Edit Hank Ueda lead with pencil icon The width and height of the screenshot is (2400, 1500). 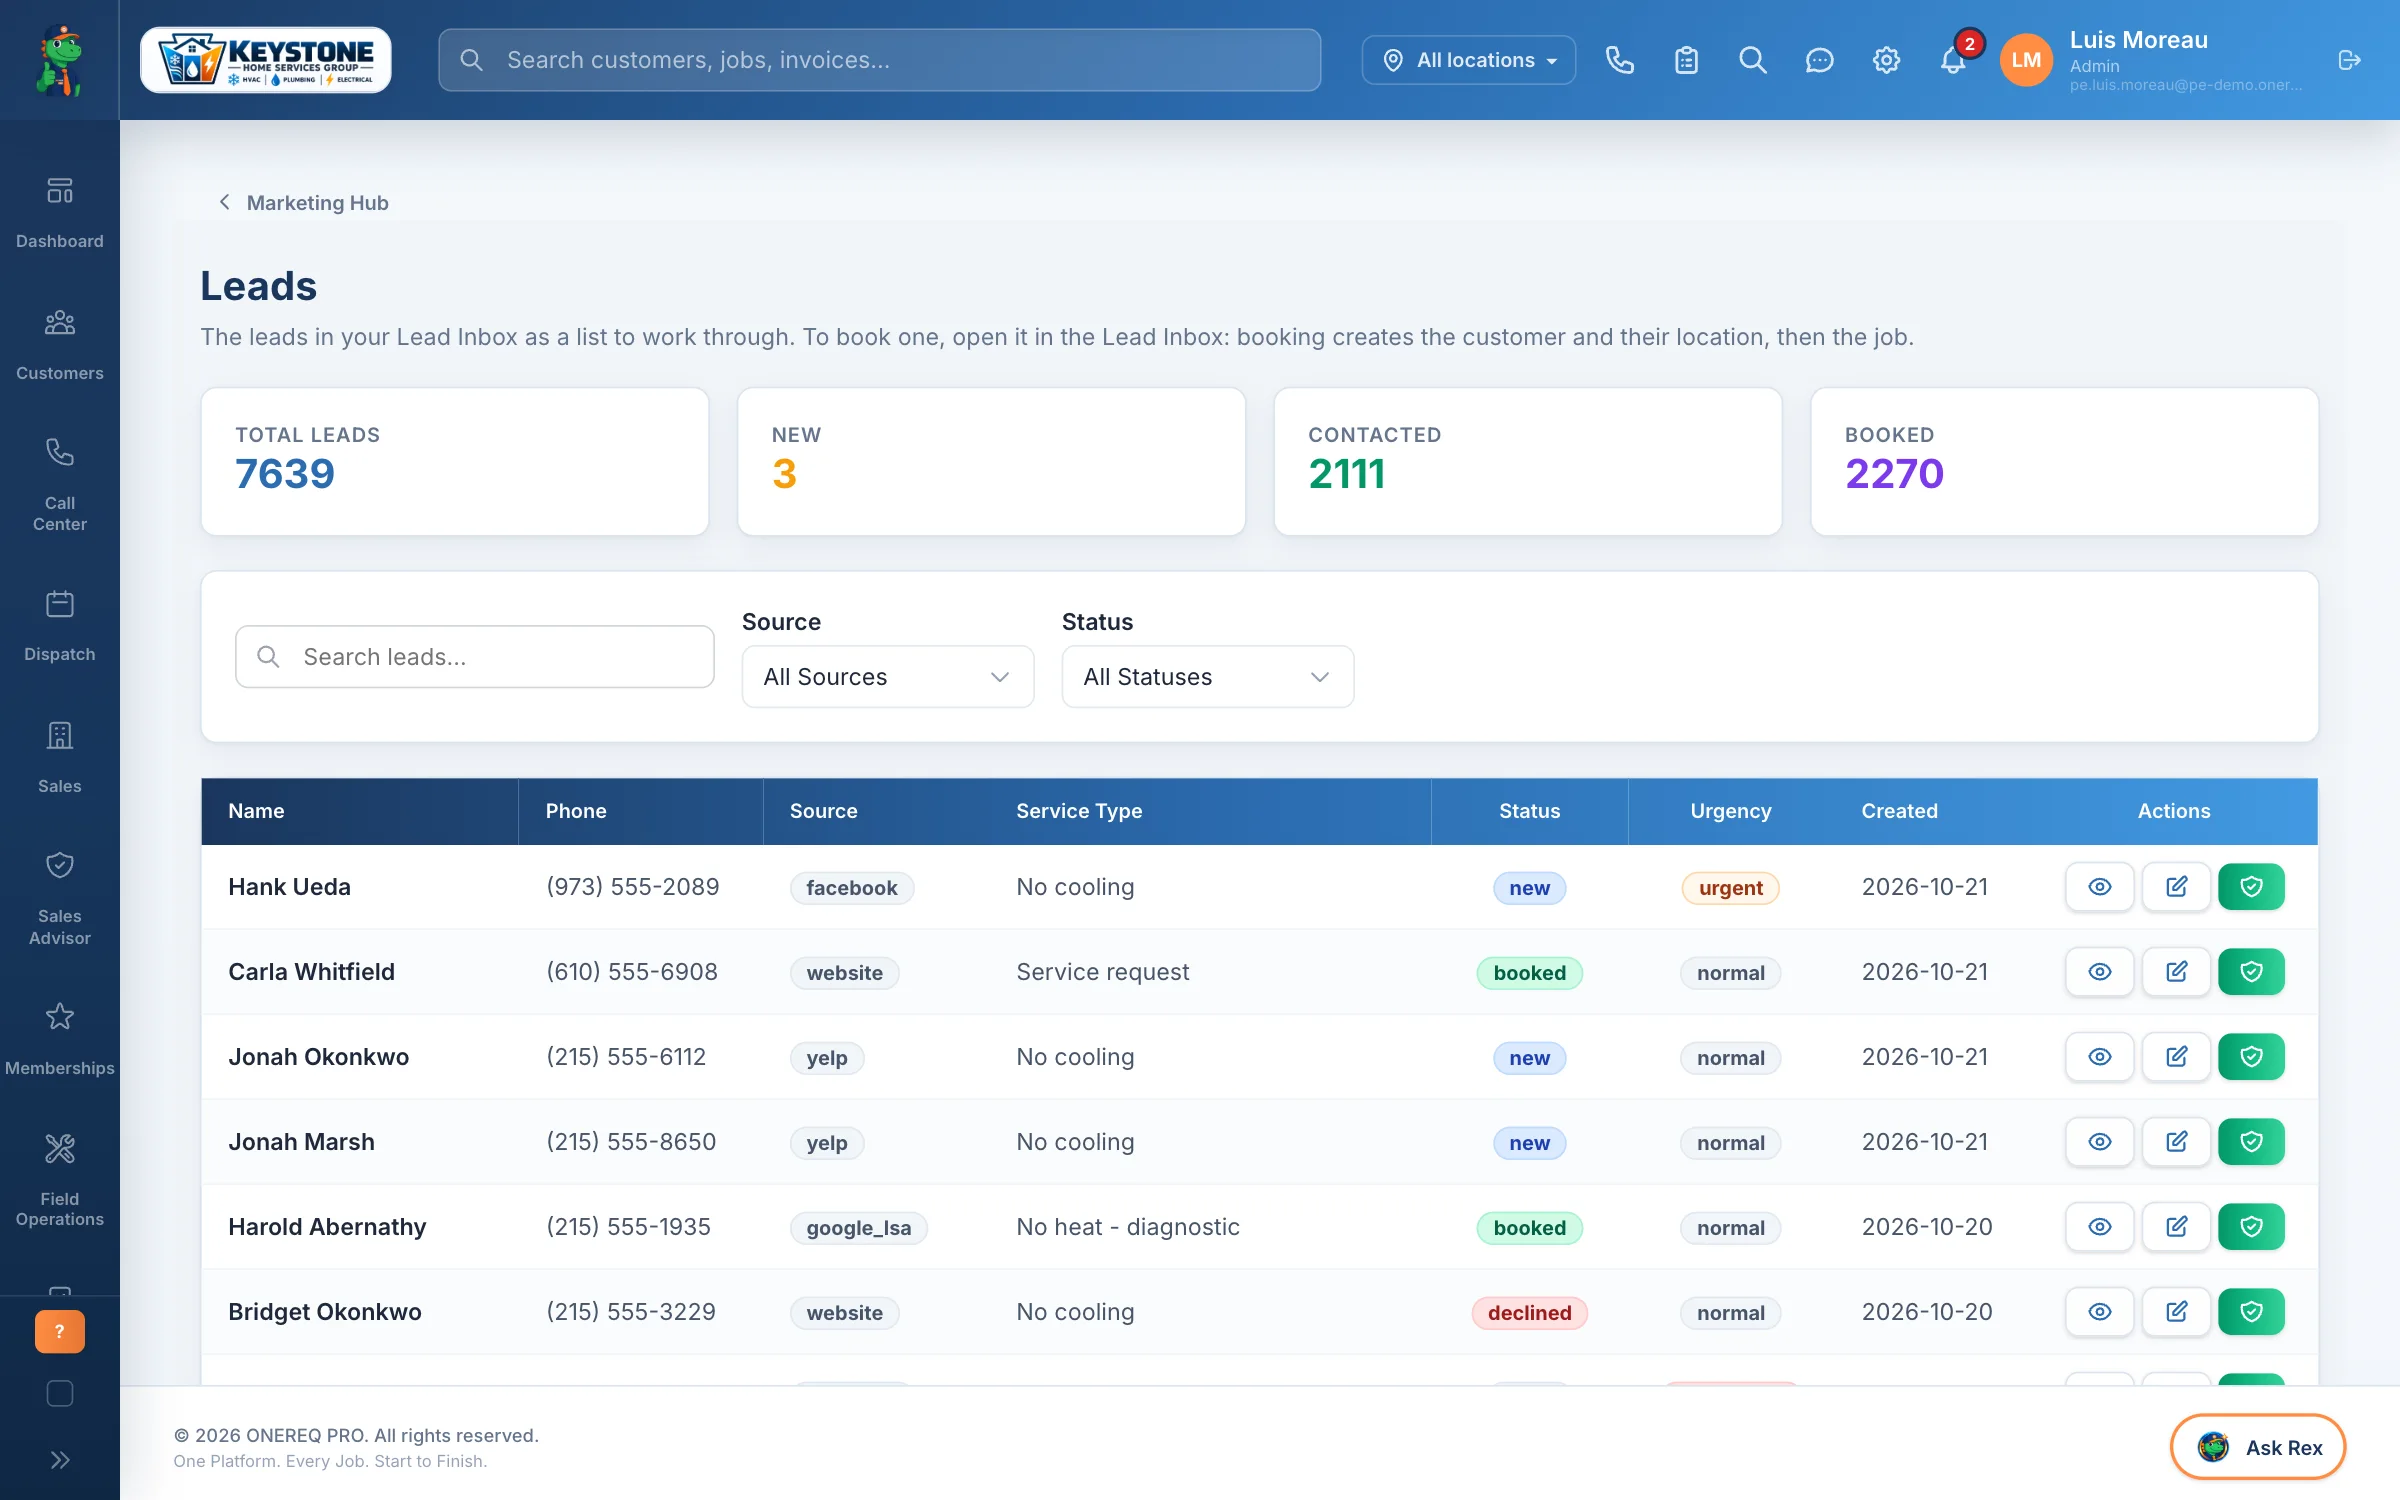(2176, 887)
